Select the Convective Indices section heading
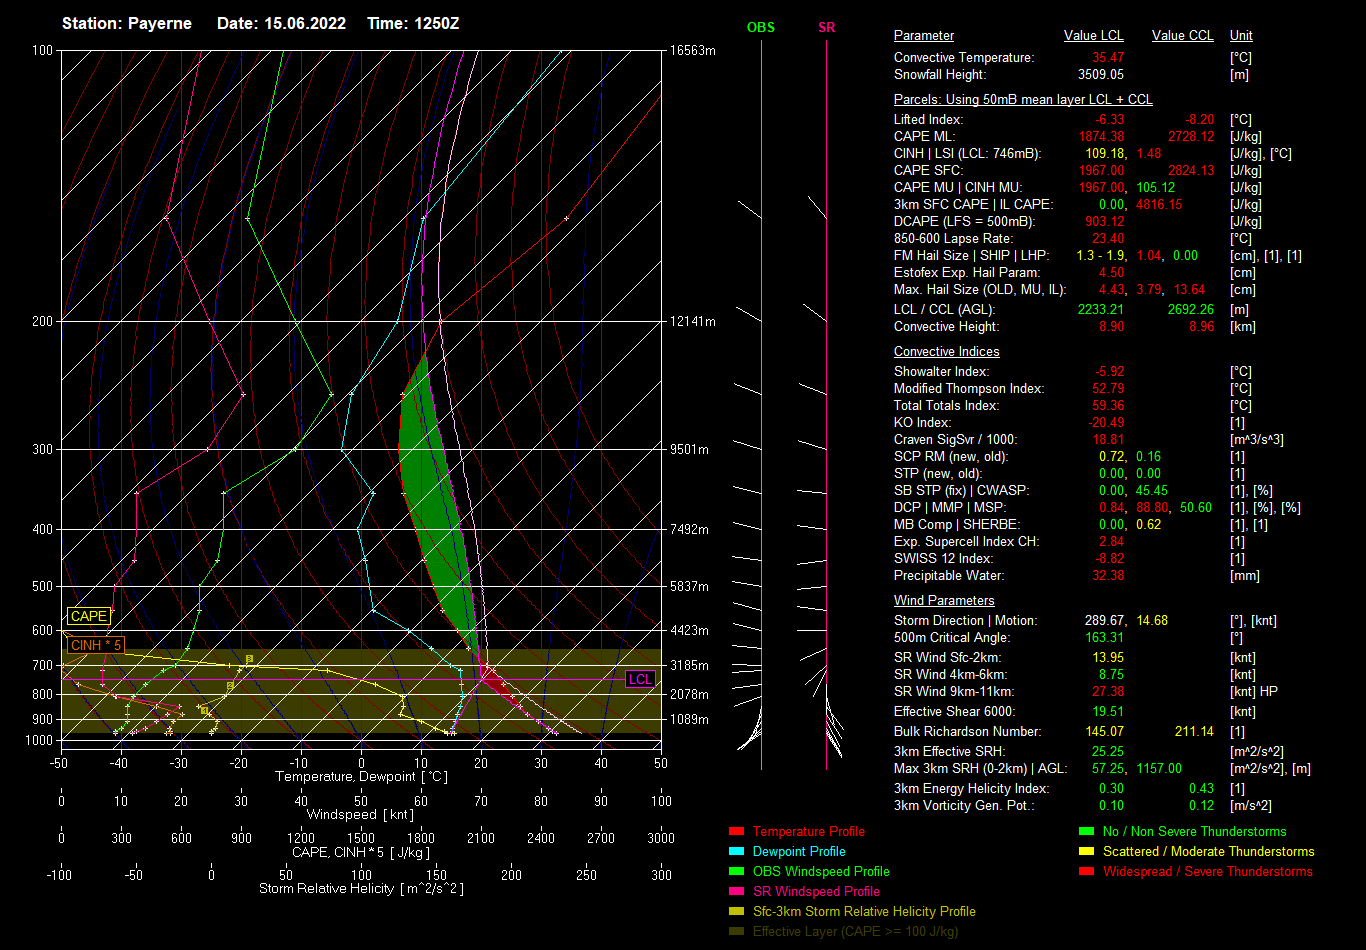 pyautogui.click(x=946, y=352)
